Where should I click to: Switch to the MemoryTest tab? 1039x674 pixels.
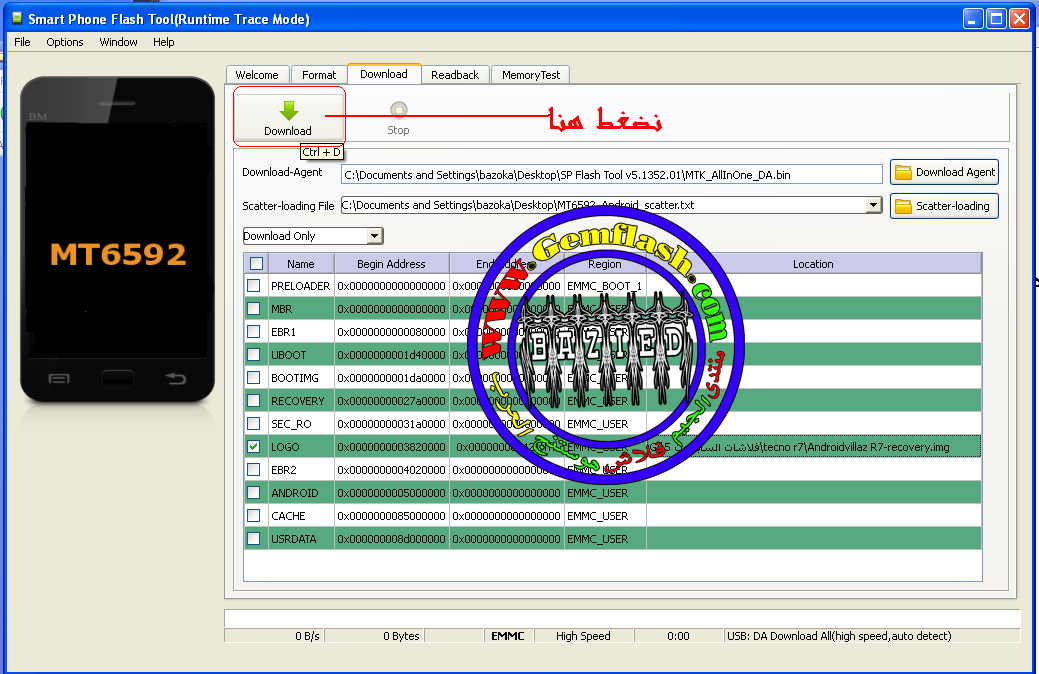tap(531, 75)
